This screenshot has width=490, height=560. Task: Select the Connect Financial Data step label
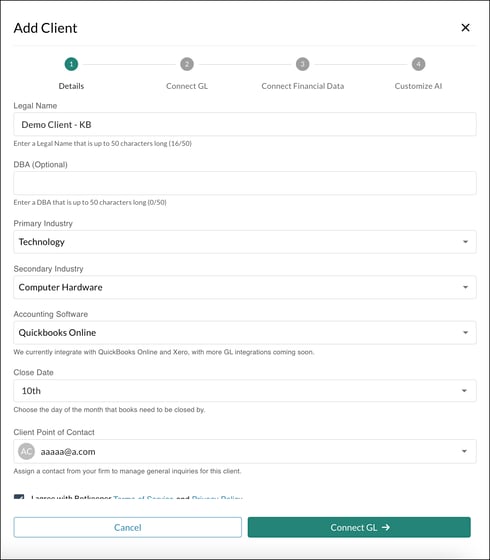[x=302, y=86]
